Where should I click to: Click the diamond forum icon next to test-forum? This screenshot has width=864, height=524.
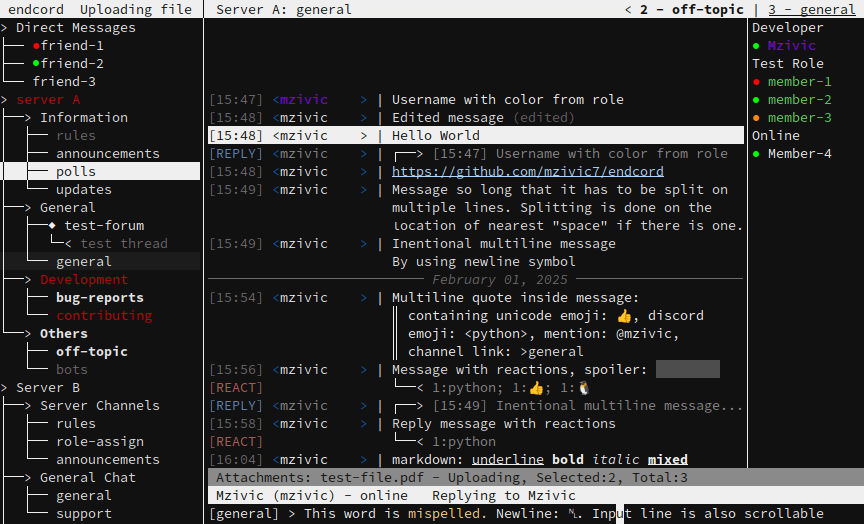pos(53,226)
